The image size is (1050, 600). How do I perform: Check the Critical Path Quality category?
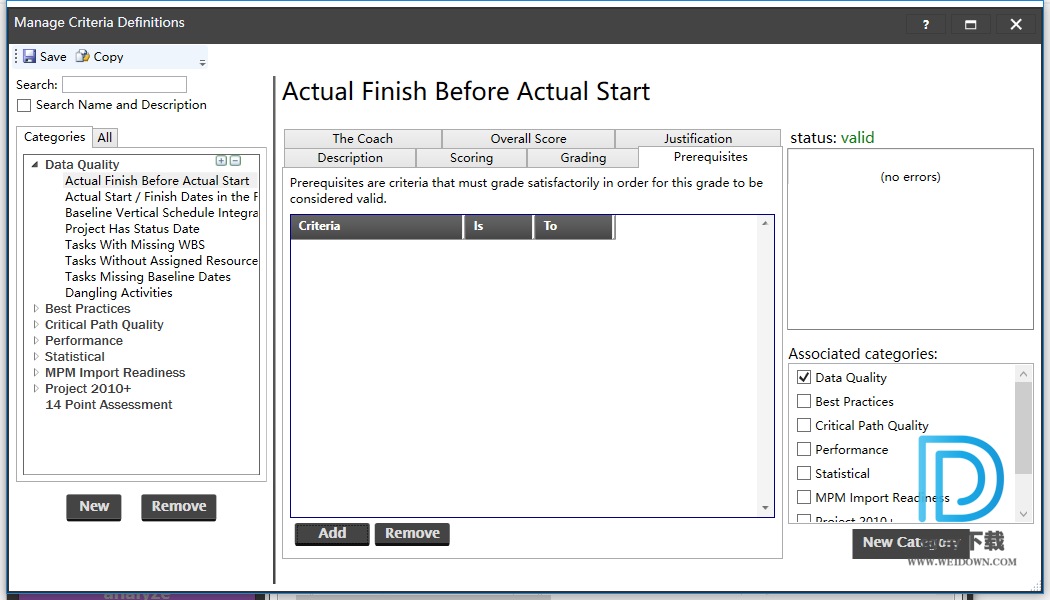(804, 426)
